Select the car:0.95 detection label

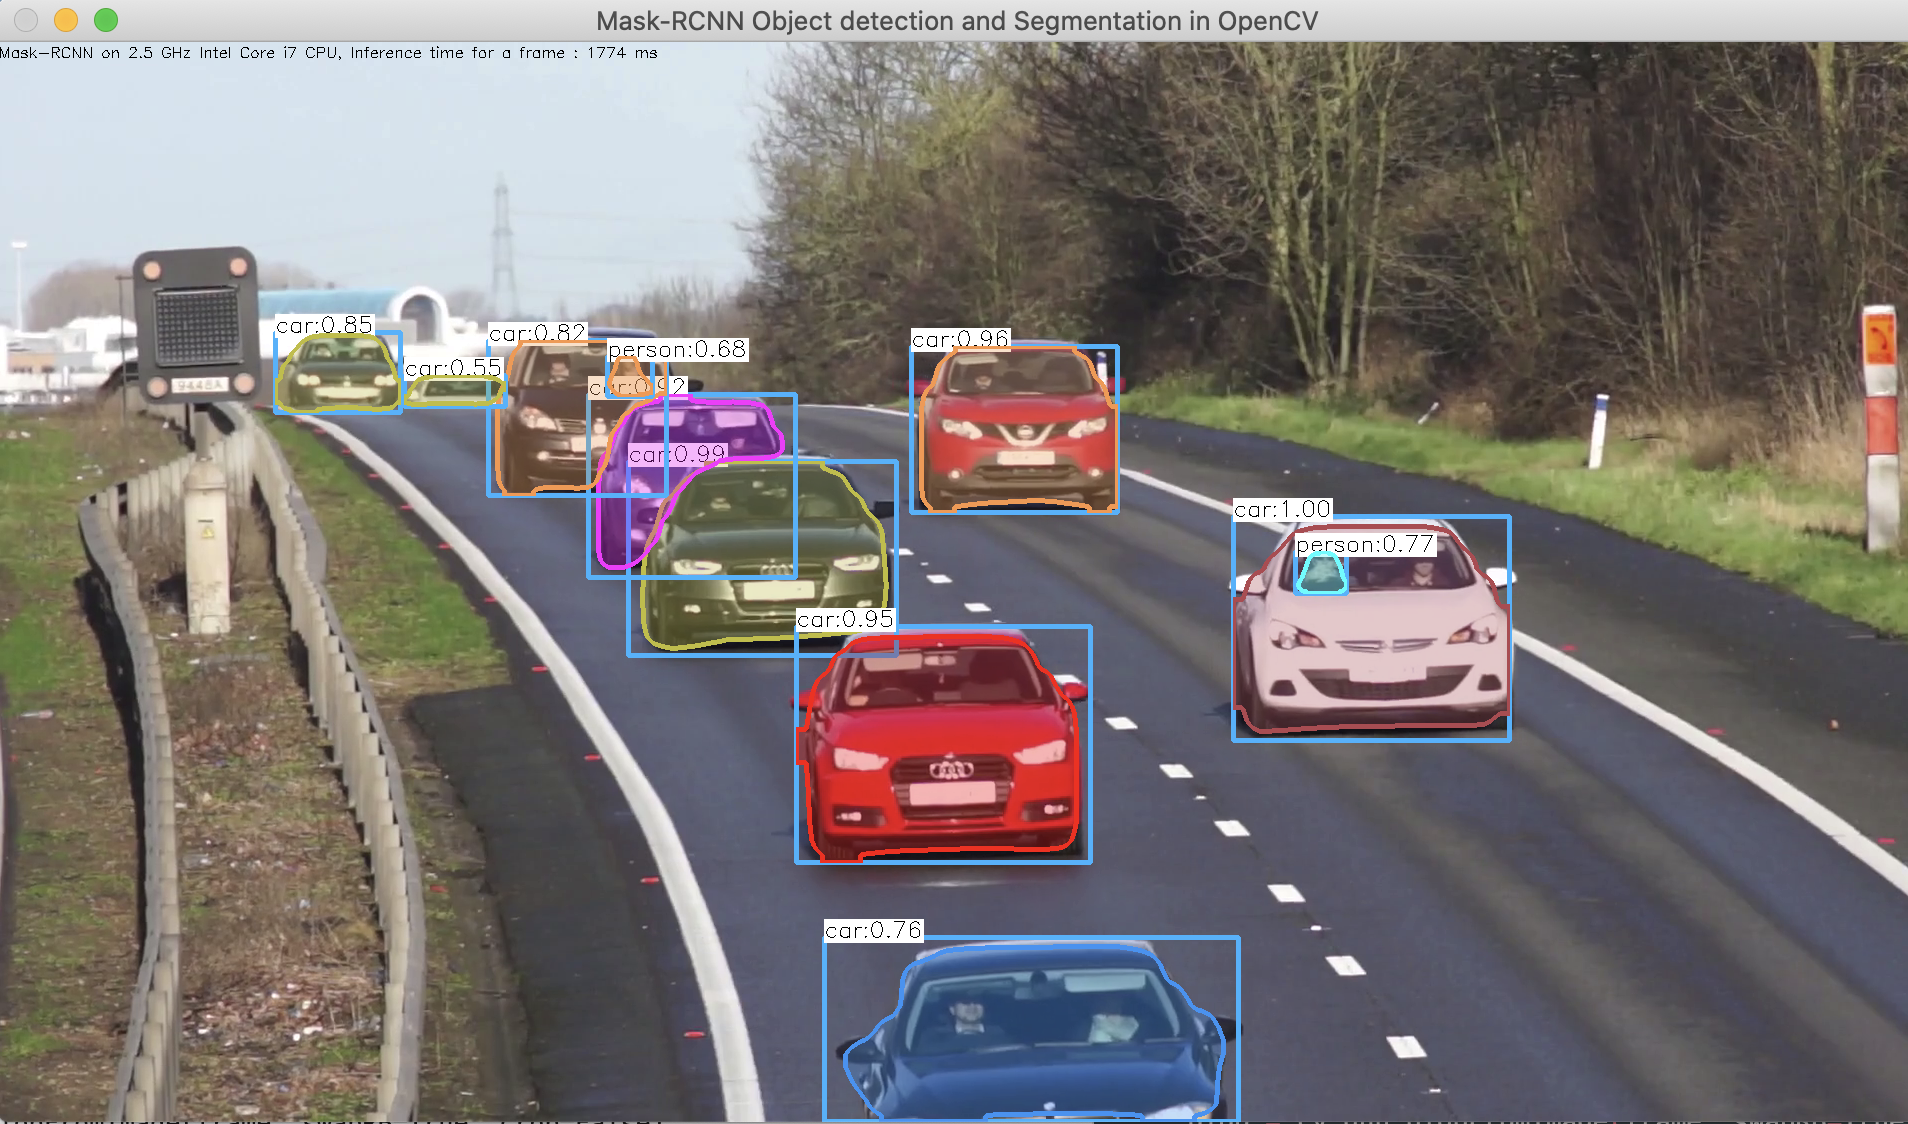click(845, 619)
